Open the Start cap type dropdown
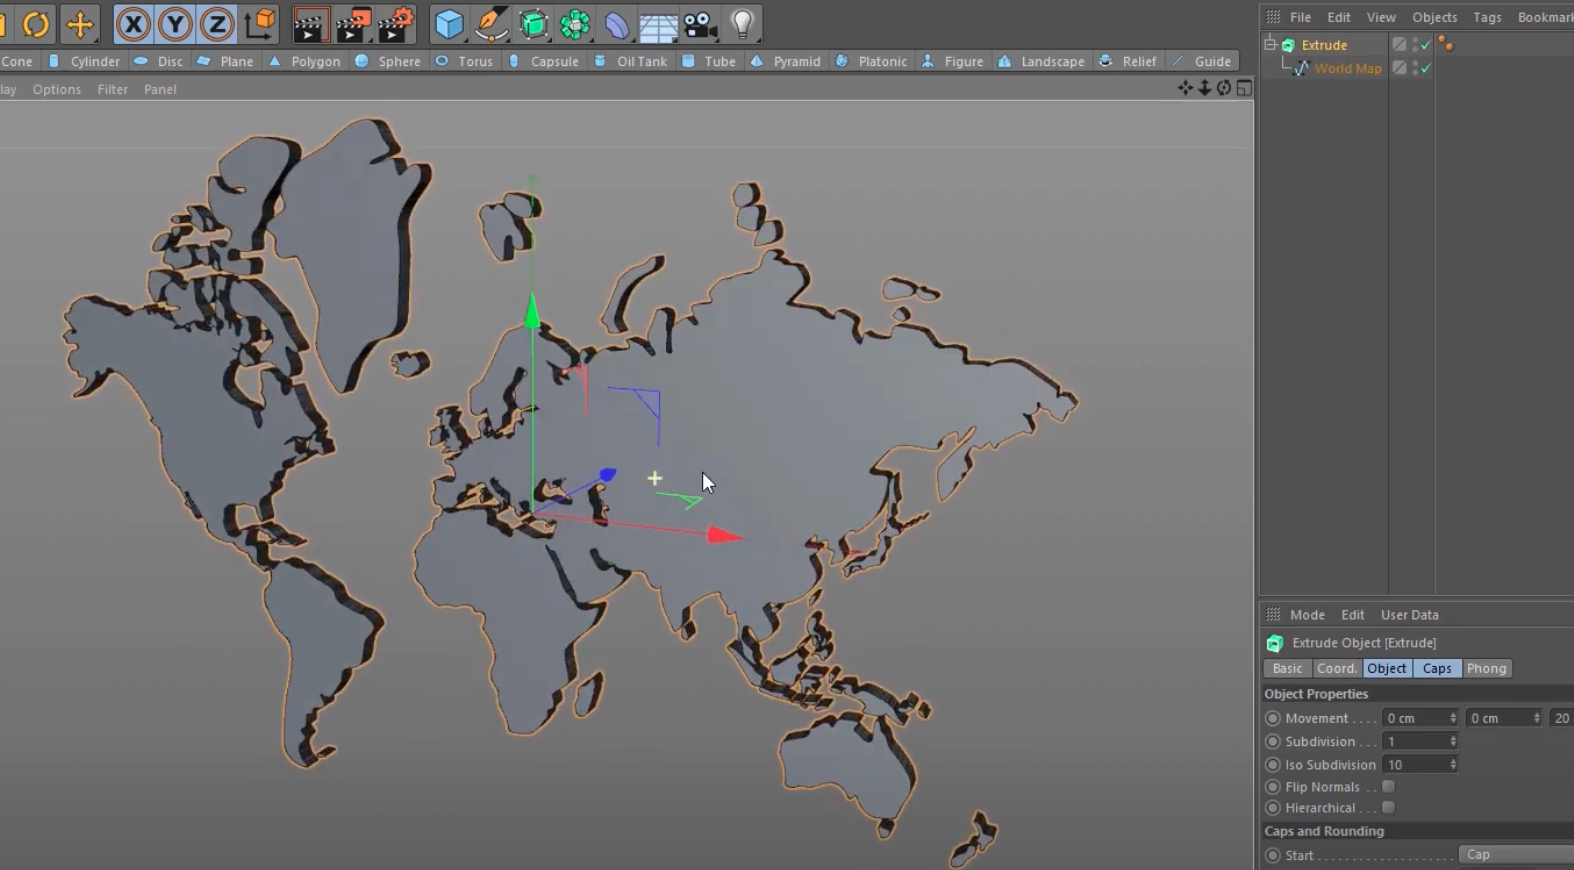The image size is (1574, 870). pyautogui.click(x=1517, y=855)
